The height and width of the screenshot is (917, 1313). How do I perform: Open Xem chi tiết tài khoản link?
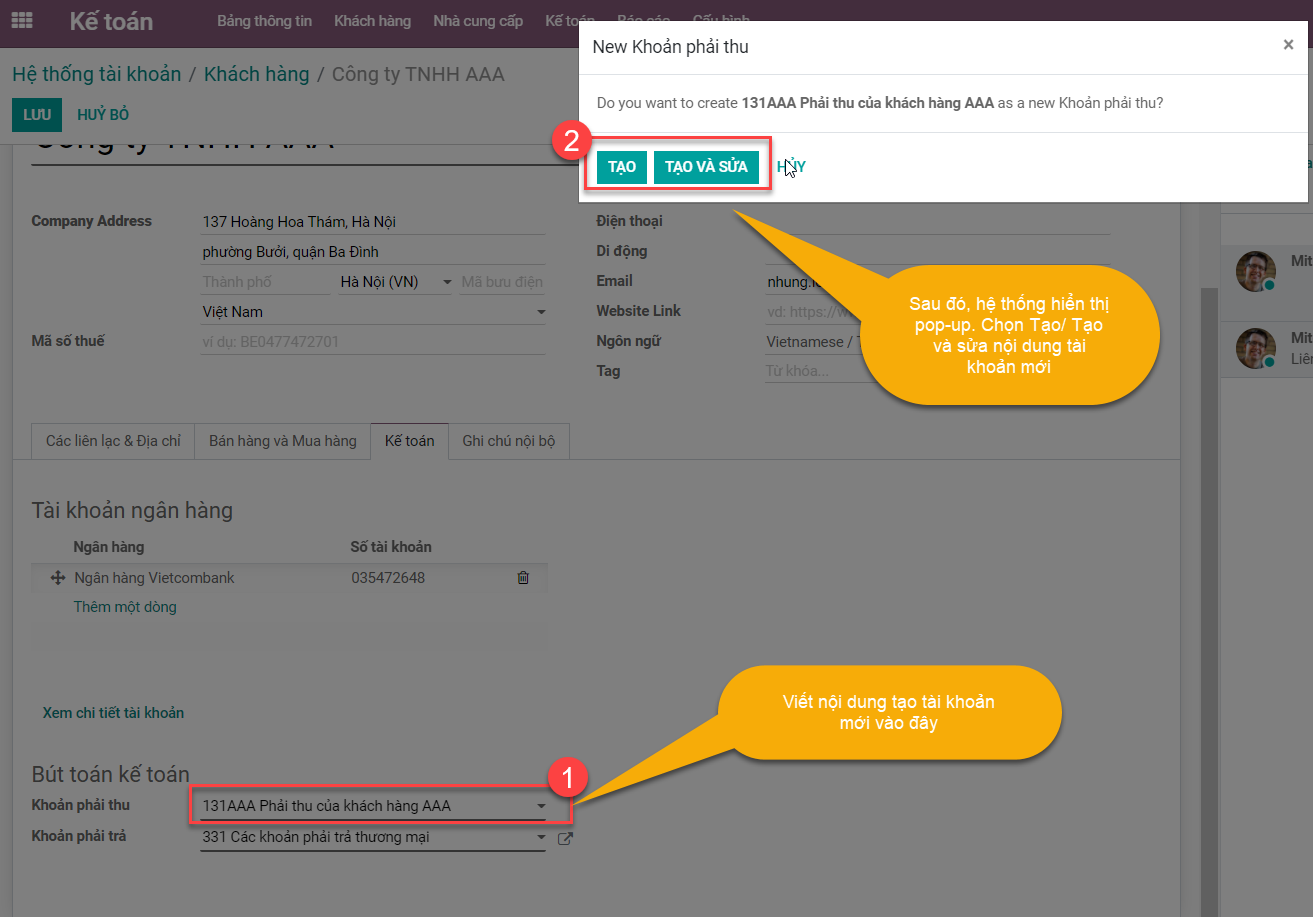point(113,713)
